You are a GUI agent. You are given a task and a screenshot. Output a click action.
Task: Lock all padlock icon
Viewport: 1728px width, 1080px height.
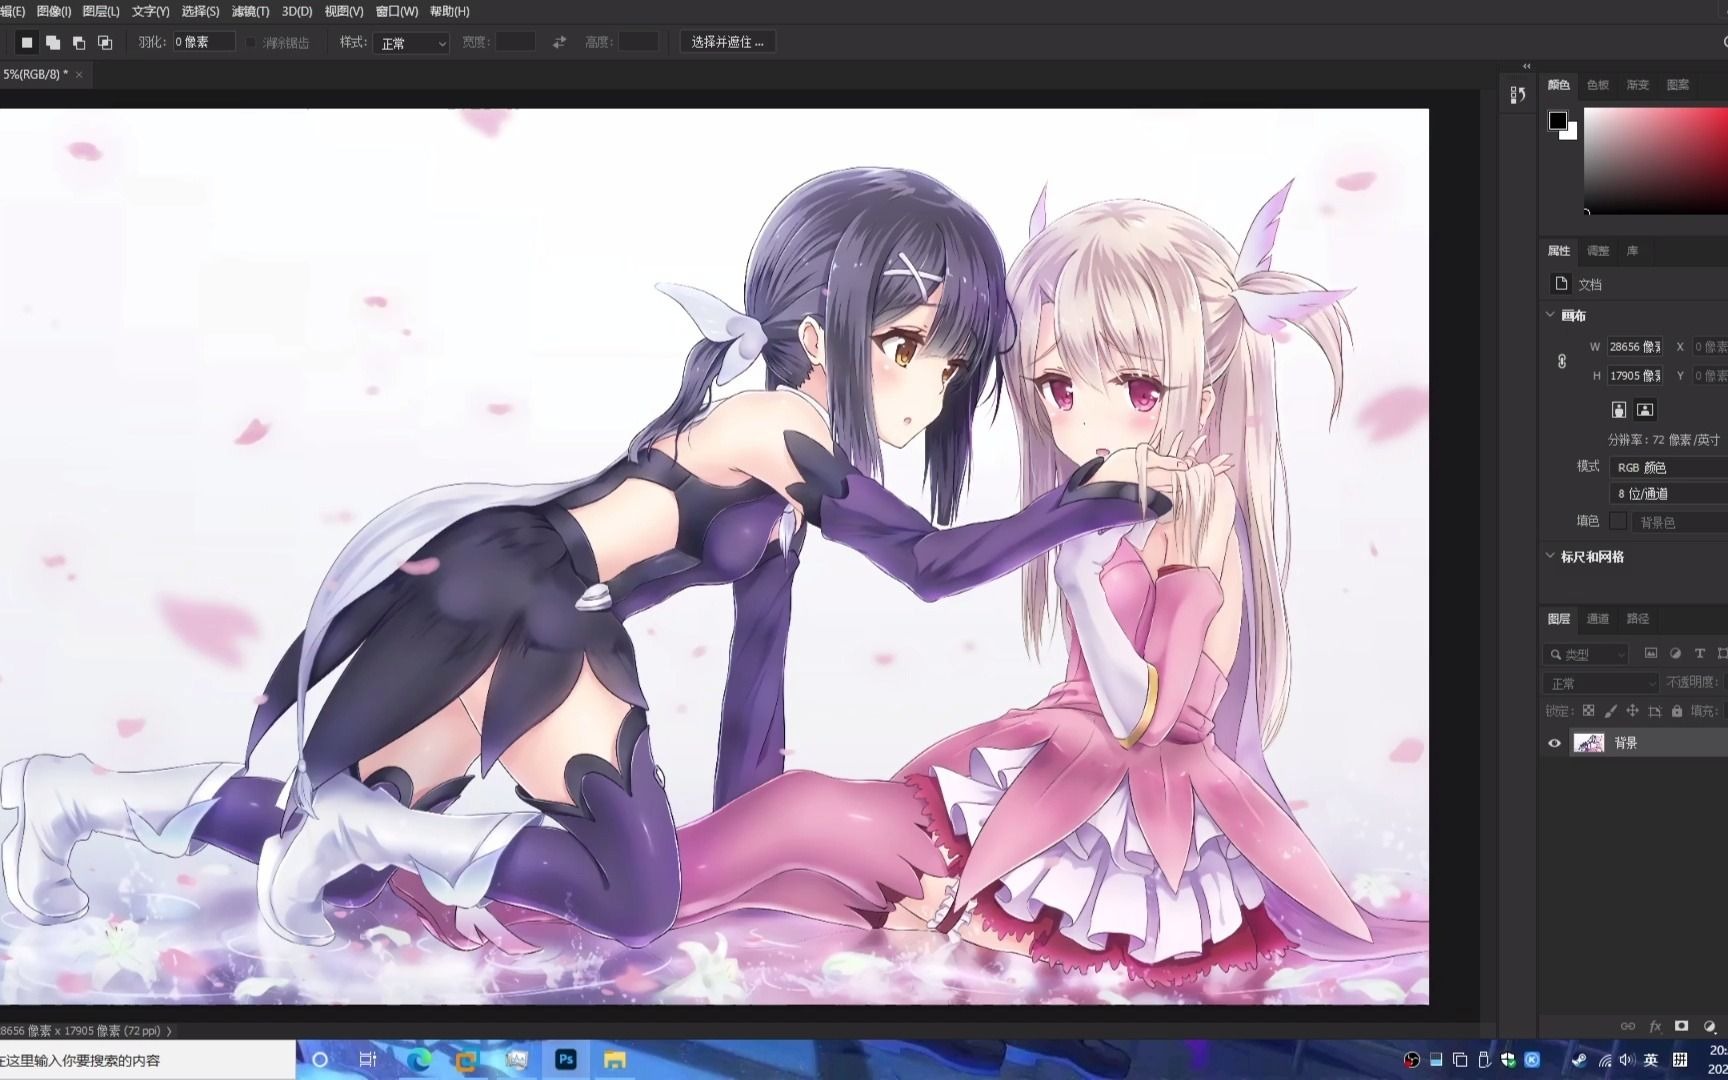[1677, 711]
